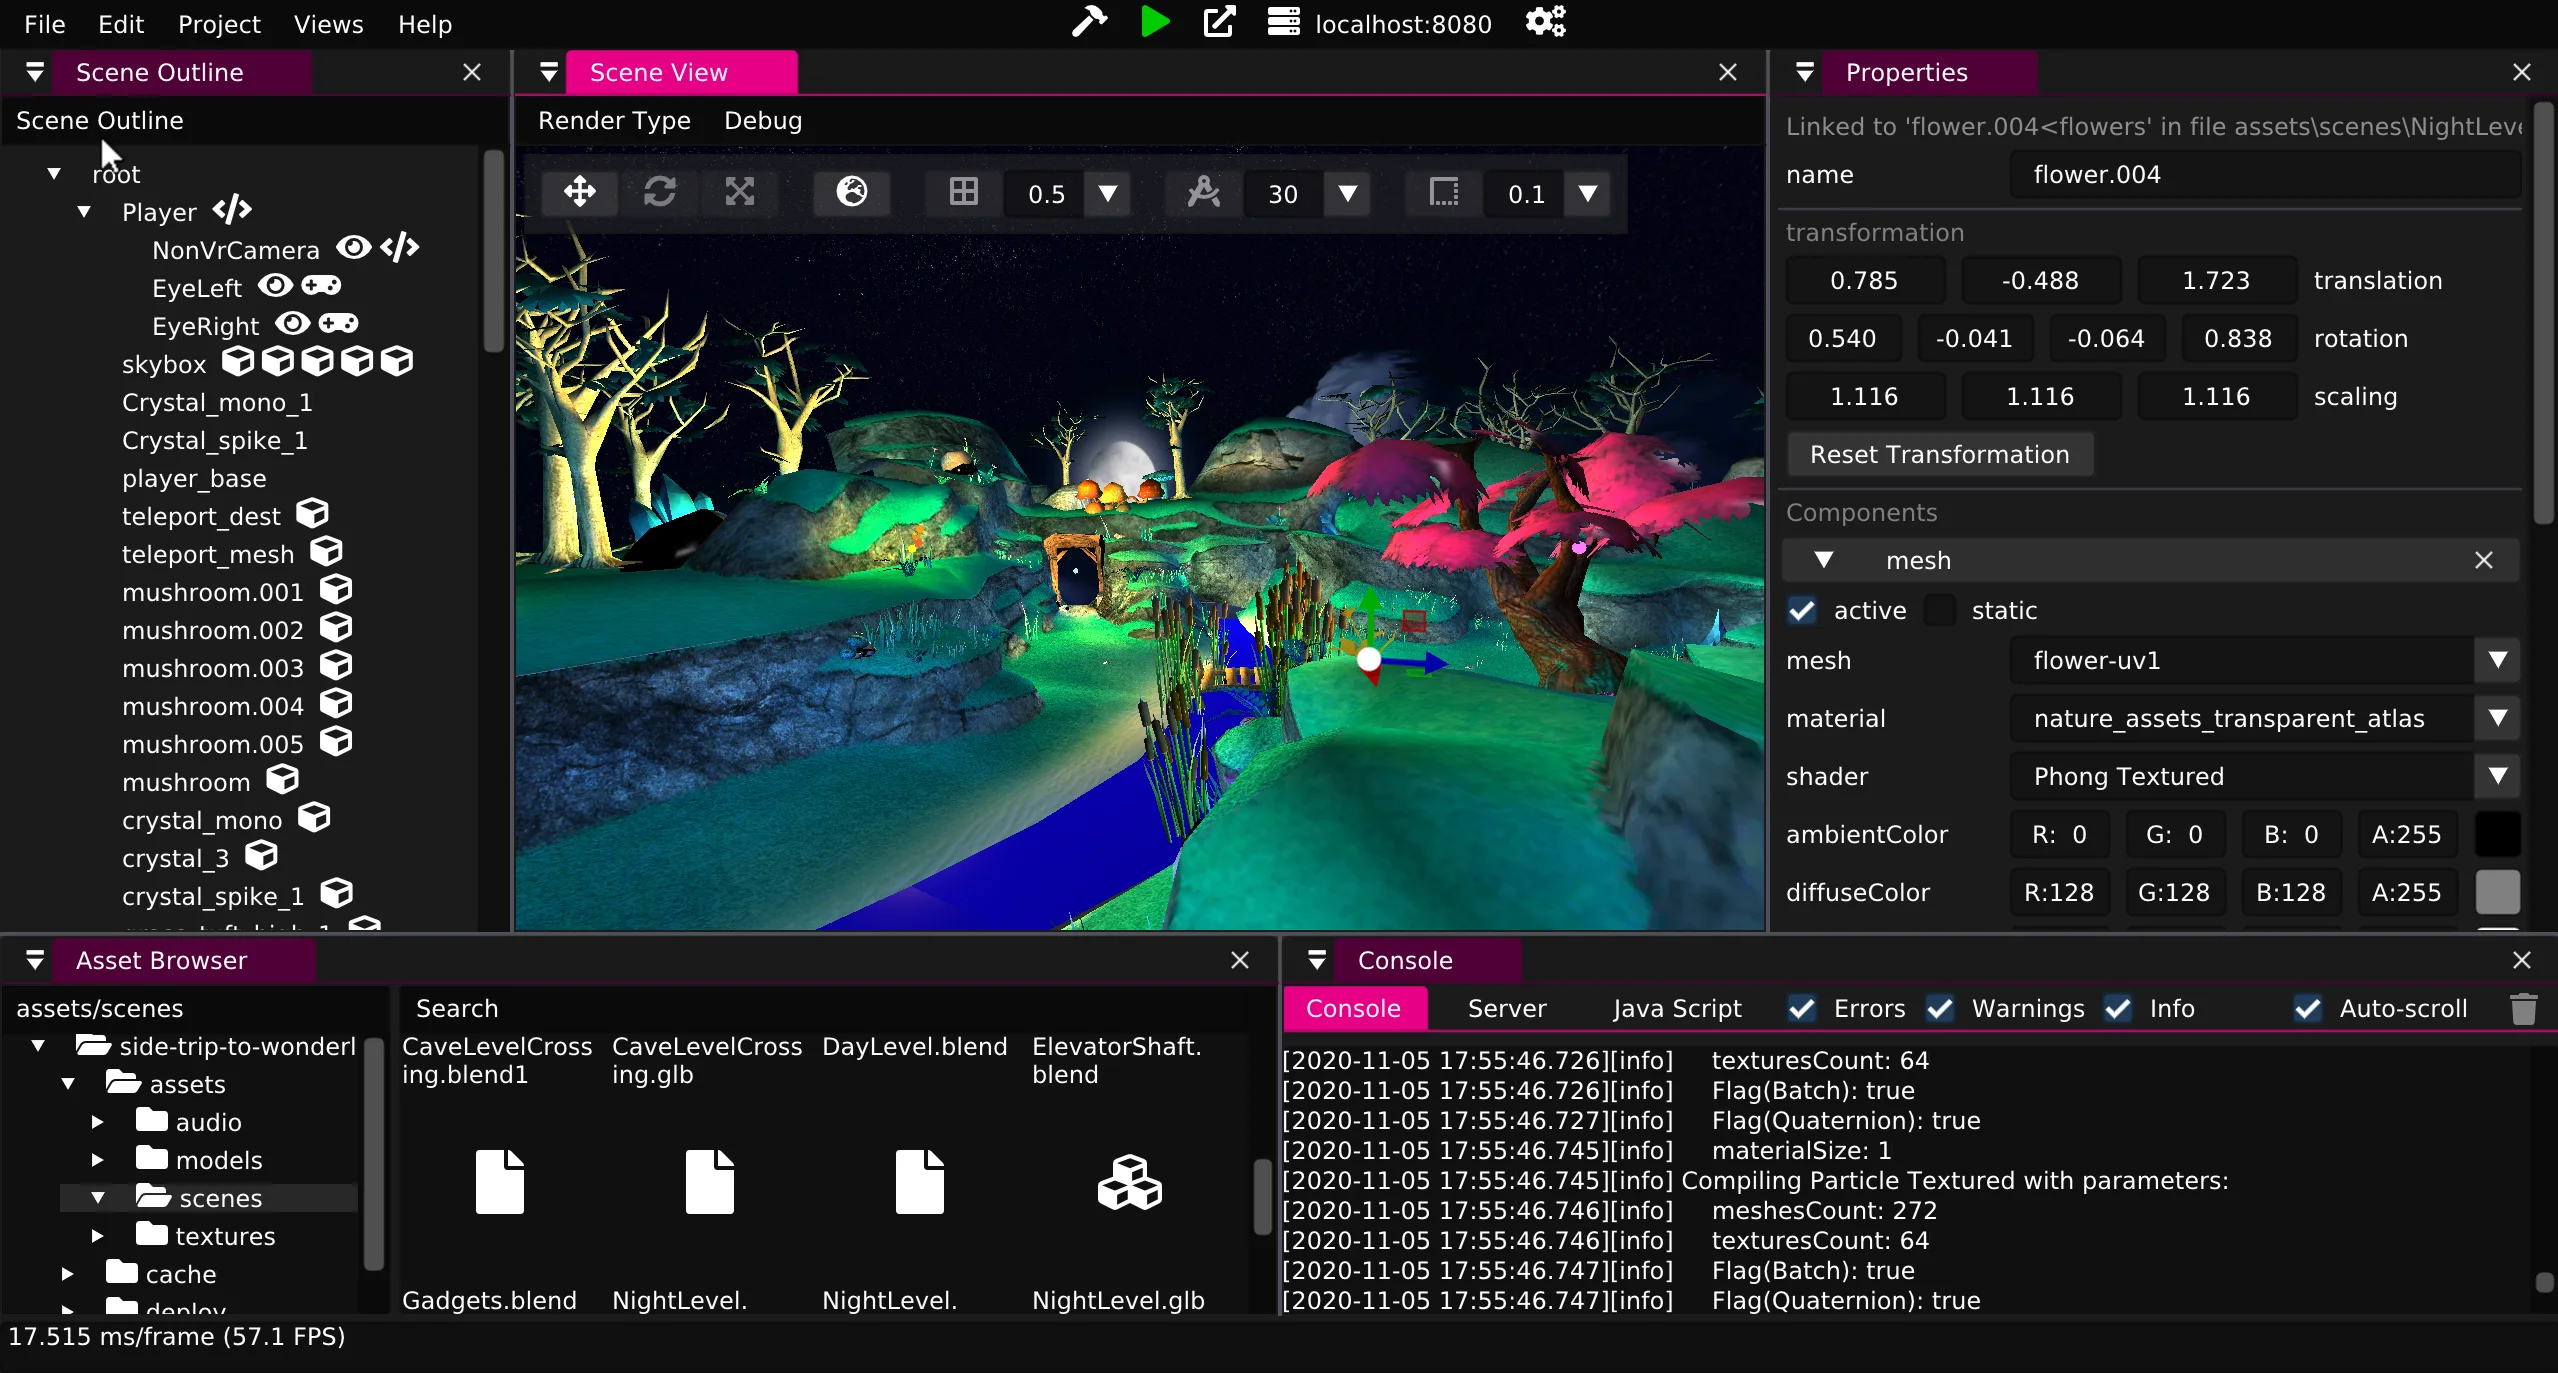
Task: Click the localhost:8080 link in the top bar
Action: click(1403, 23)
